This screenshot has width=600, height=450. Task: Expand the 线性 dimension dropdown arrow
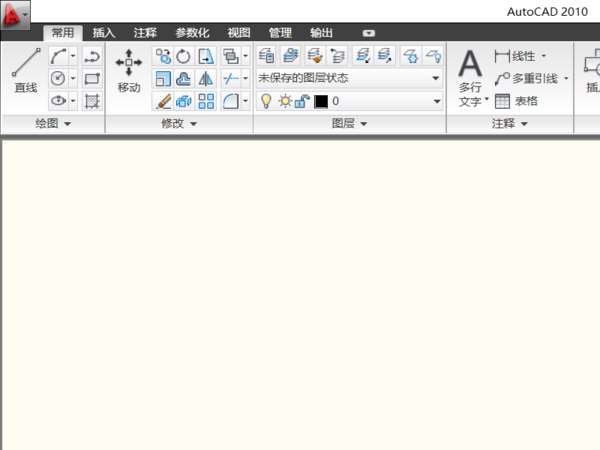pyautogui.click(x=544, y=56)
